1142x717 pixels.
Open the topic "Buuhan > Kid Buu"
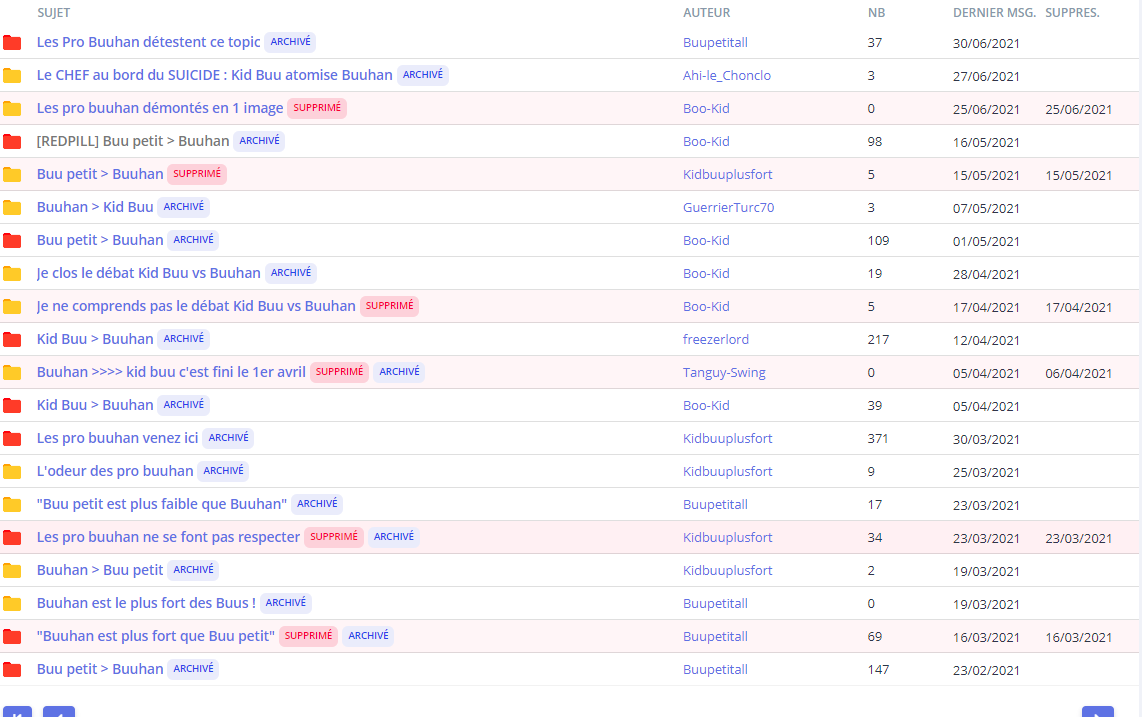coord(95,207)
